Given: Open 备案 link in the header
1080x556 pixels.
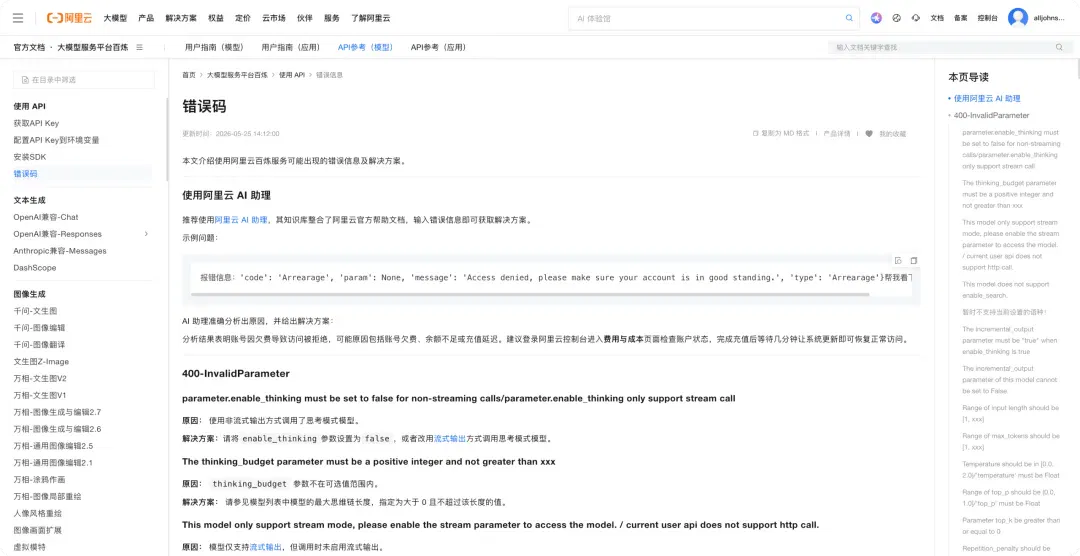Looking at the screenshot, I should click(x=960, y=19).
